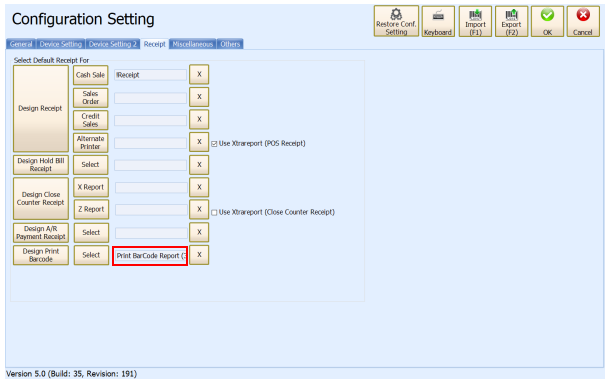The image size is (608, 386).
Task: Open the on-screen Keyboard
Action: pyautogui.click(x=438, y=21)
